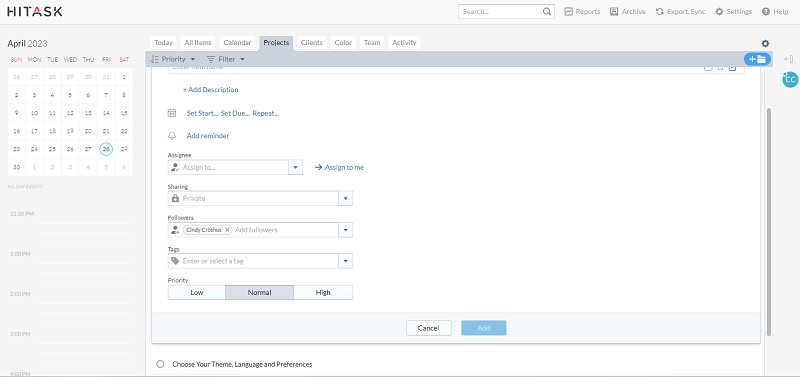Expand the Followers dropdown arrow

coord(345,230)
